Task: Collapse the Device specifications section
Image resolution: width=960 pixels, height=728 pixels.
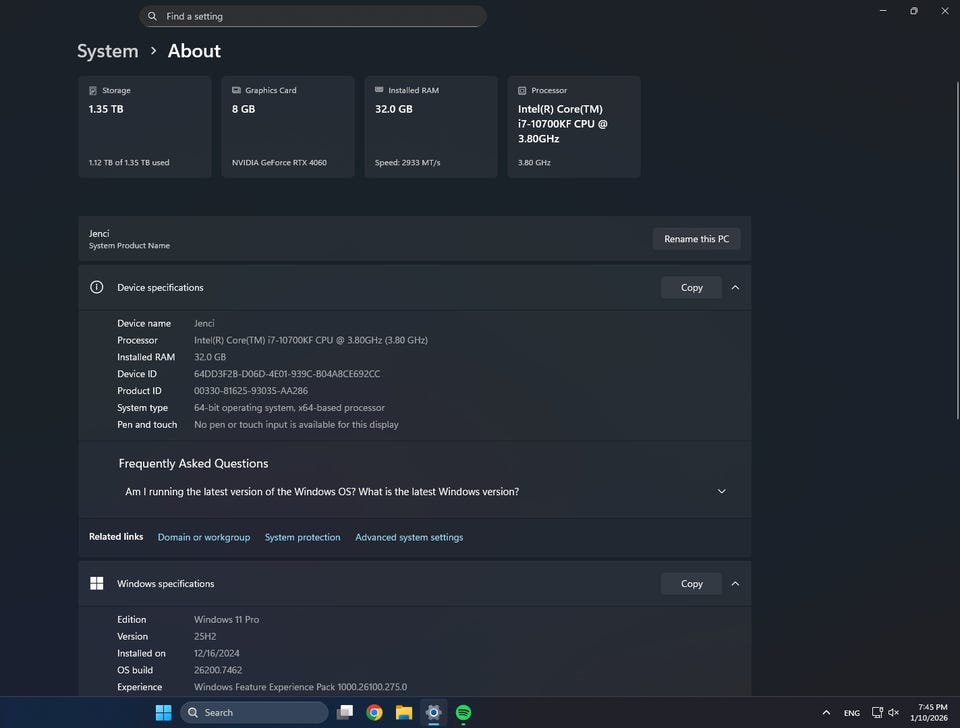Action: point(735,287)
